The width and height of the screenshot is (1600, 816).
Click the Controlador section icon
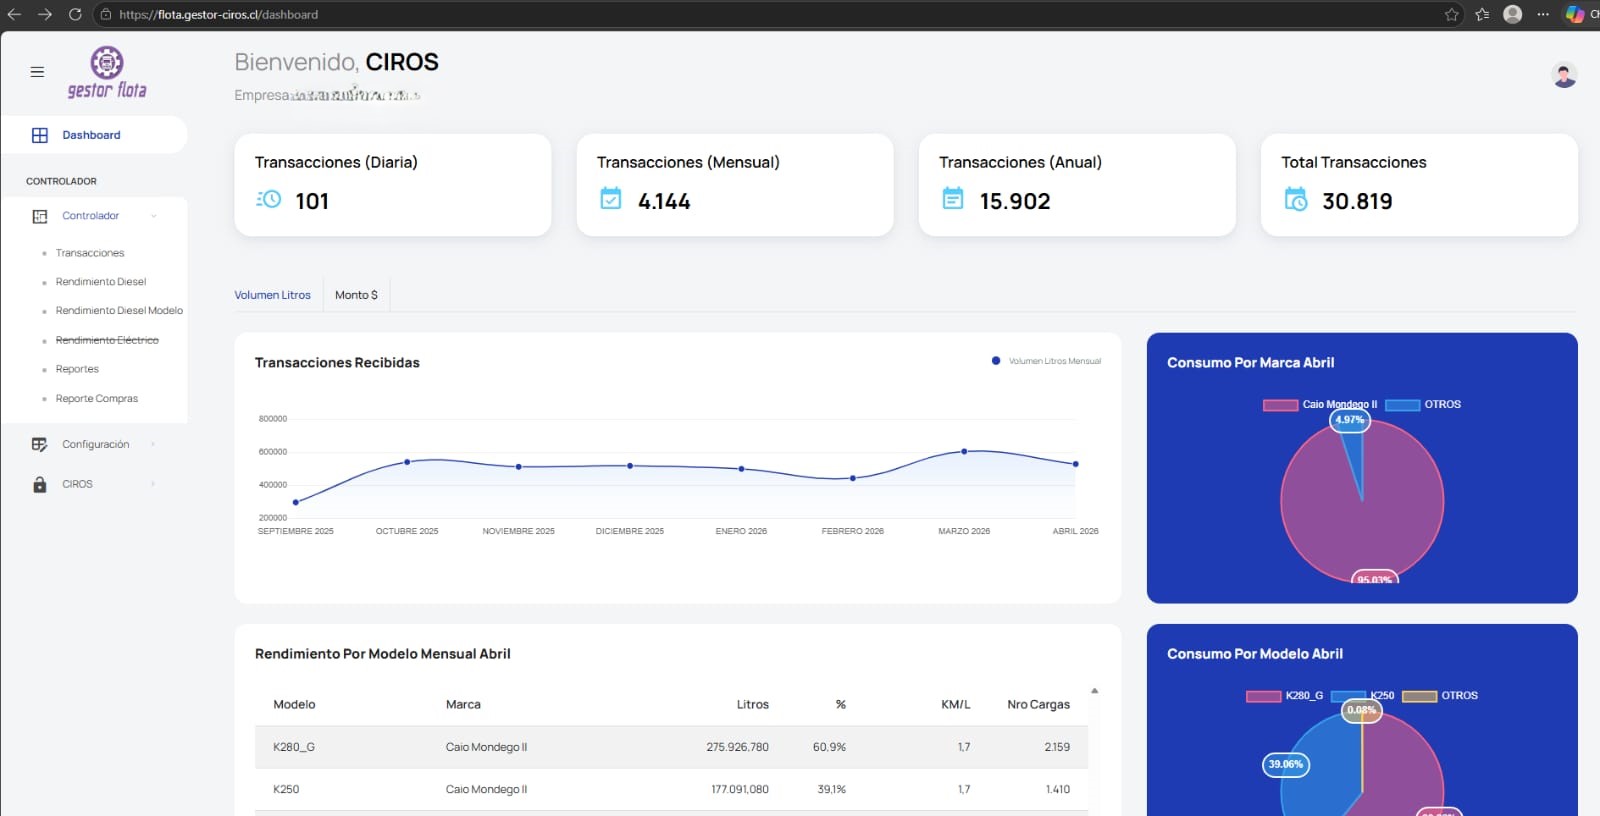pos(40,216)
